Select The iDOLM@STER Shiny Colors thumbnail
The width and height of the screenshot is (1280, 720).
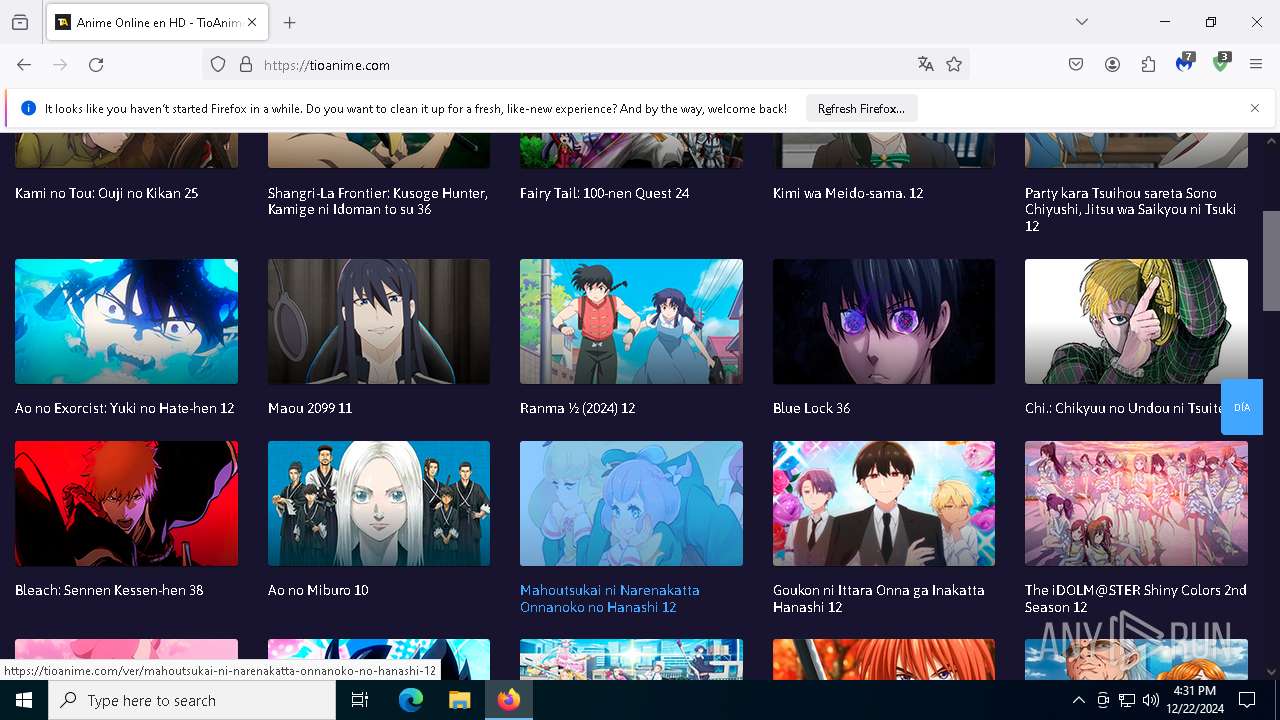(1136, 503)
